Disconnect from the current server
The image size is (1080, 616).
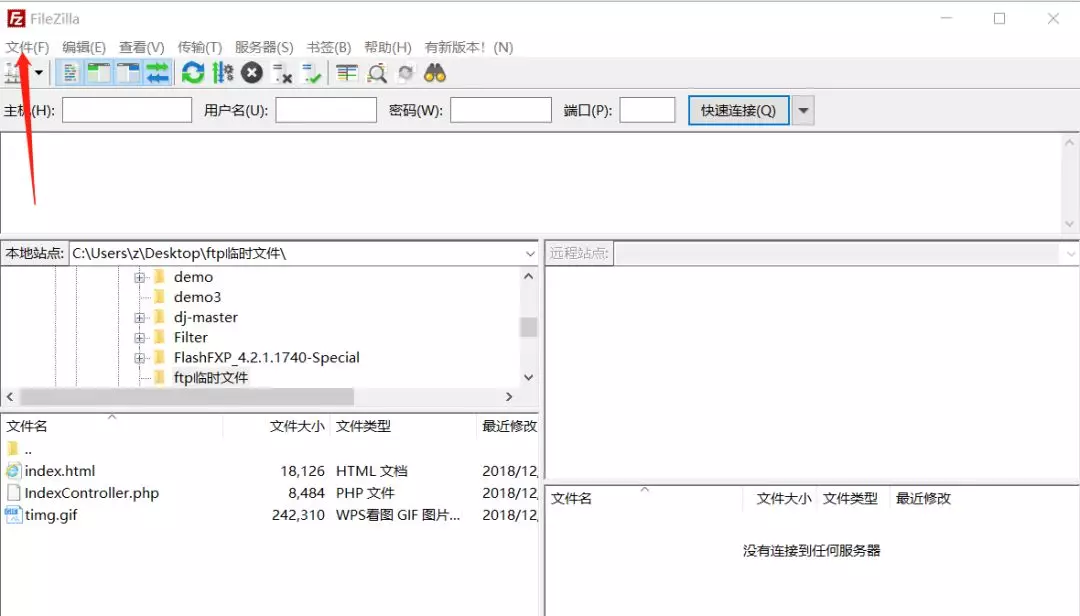(282, 73)
